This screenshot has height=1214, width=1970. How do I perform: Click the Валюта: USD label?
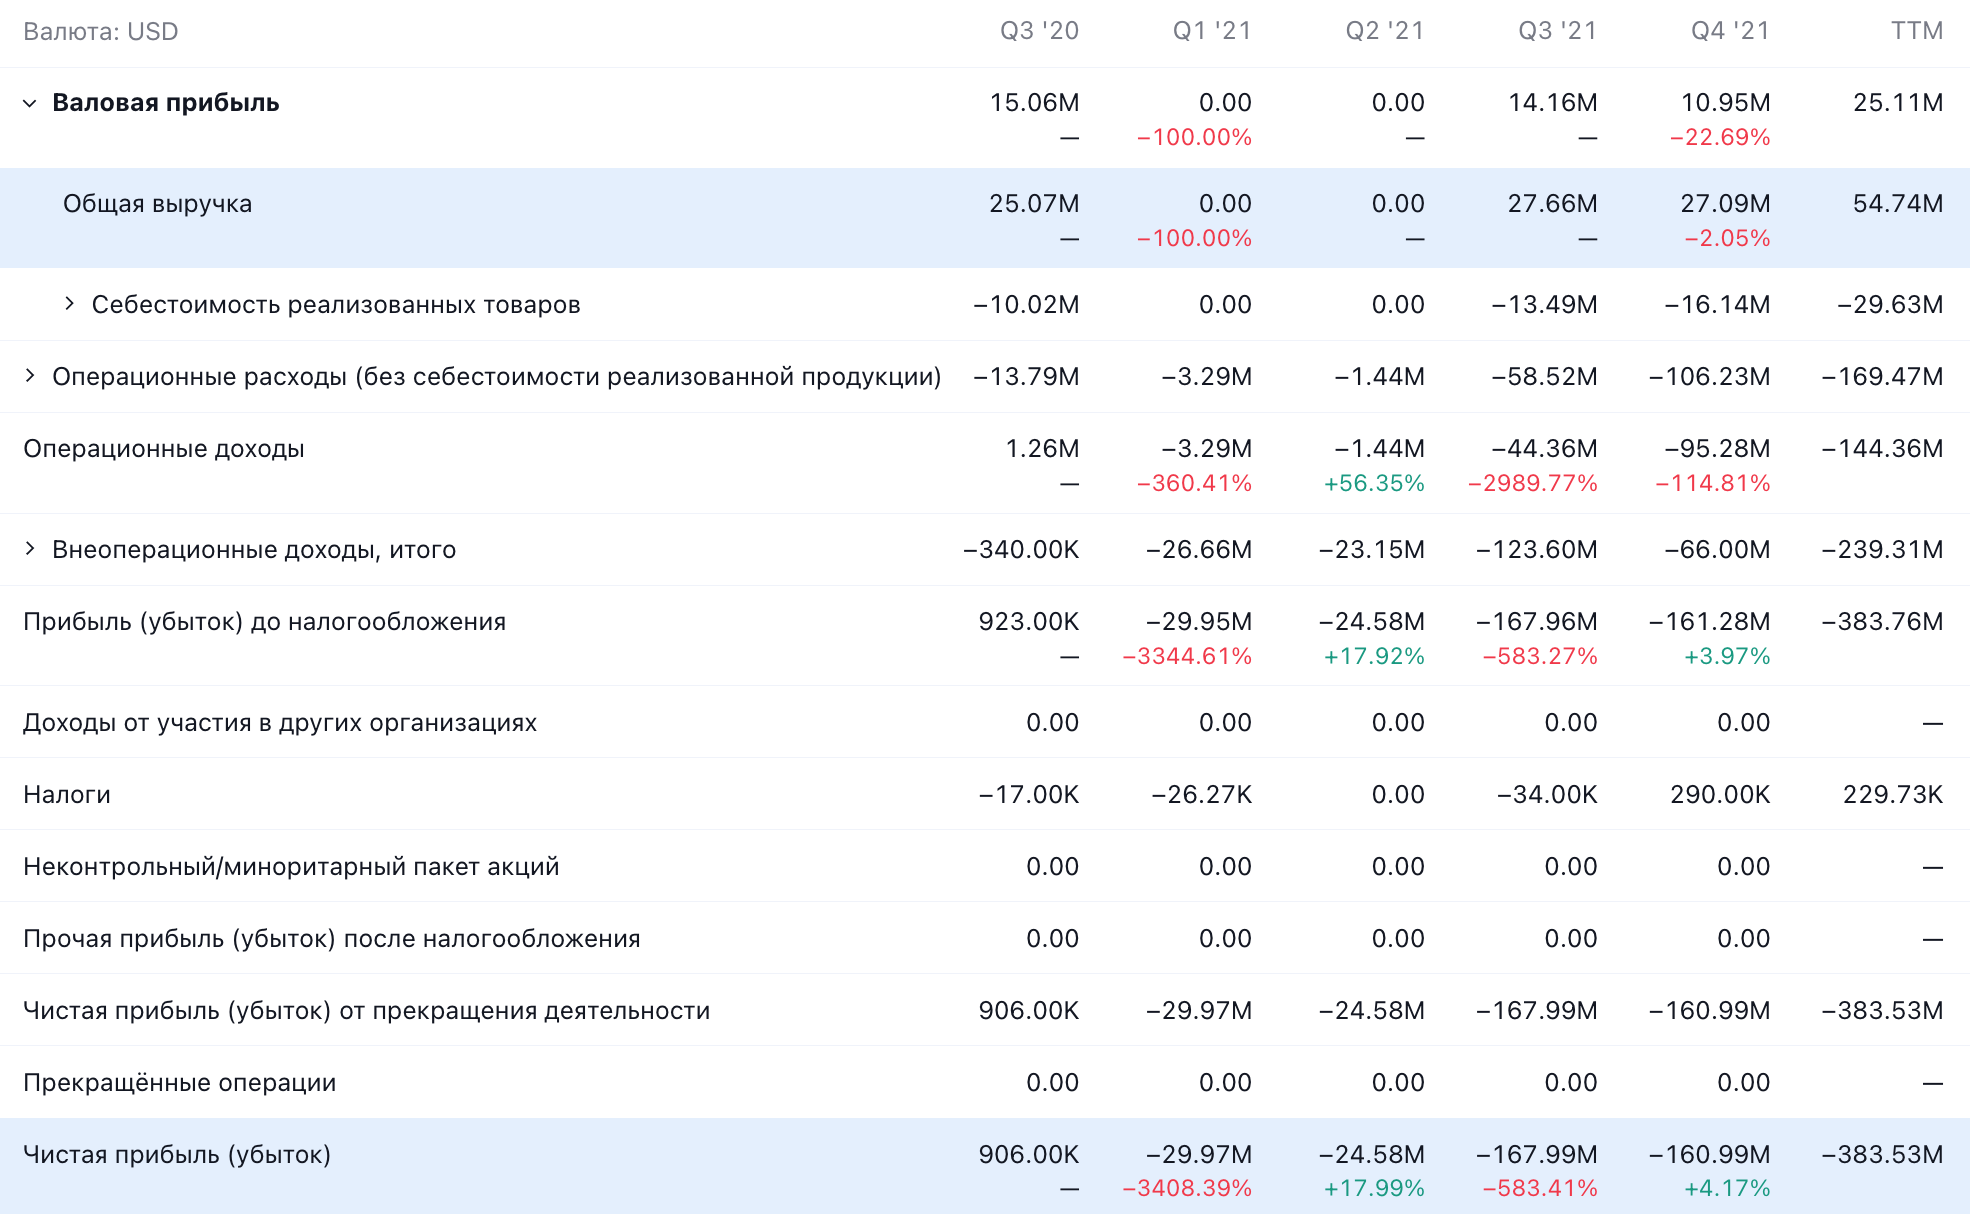(101, 31)
